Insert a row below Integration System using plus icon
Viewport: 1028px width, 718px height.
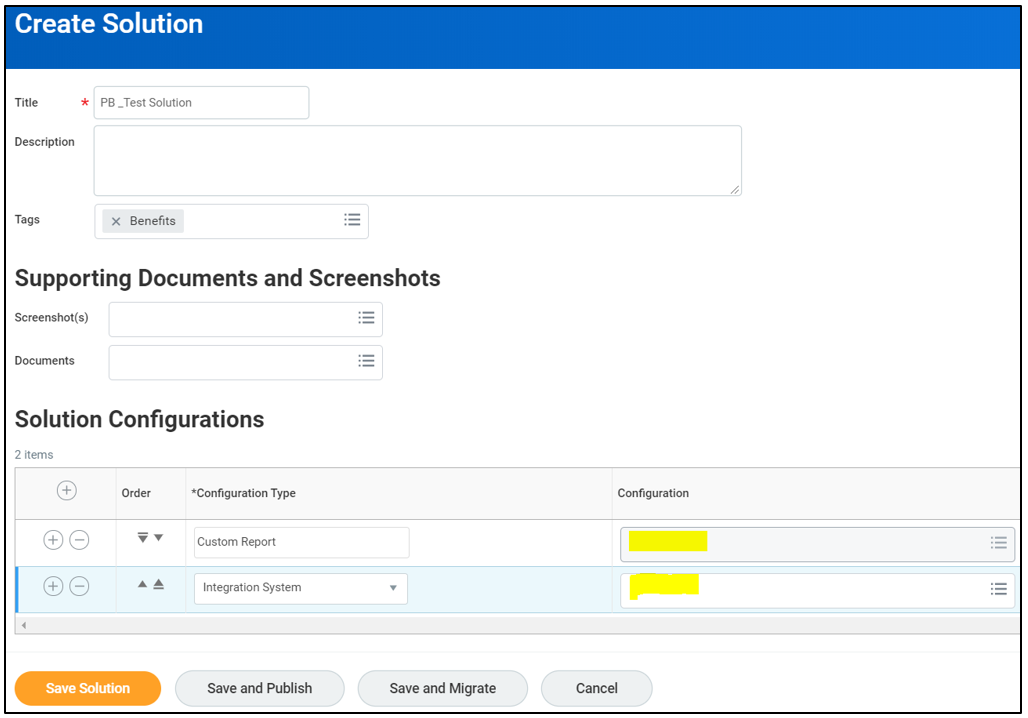click(x=53, y=586)
